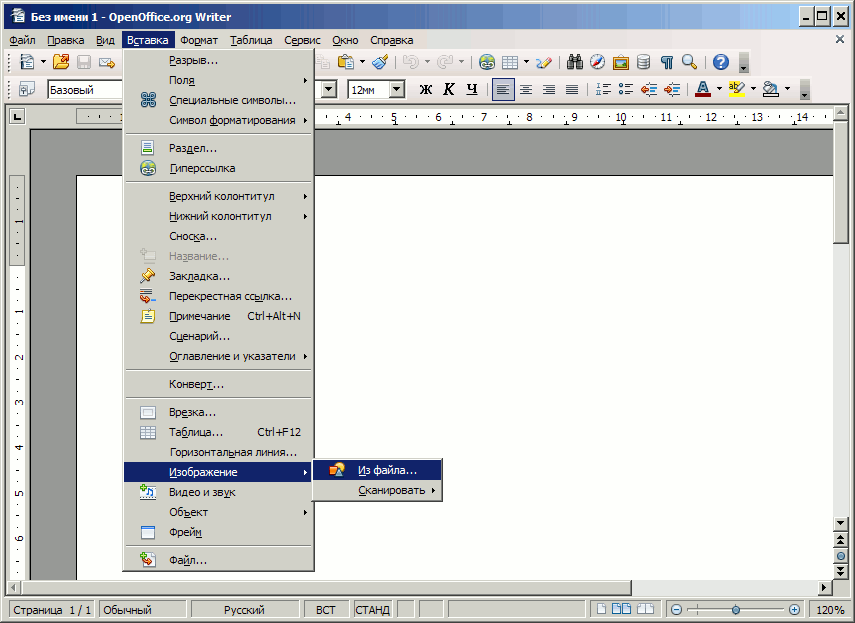
Task: Click the 120% zoom percentage
Action: (x=830, y=610)
